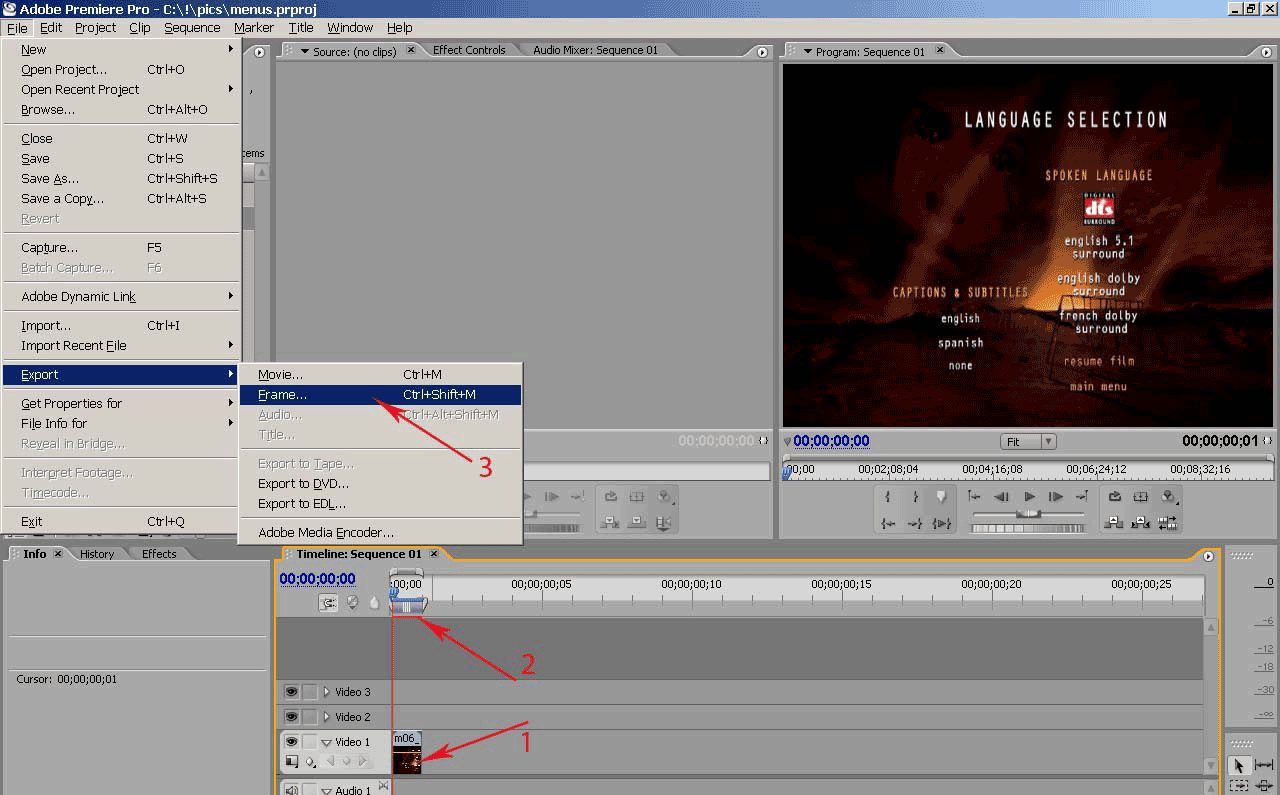Screen dimensions: 1280x795
Task: Click Play In to Out in Program monitor
Action: point(941,523)
